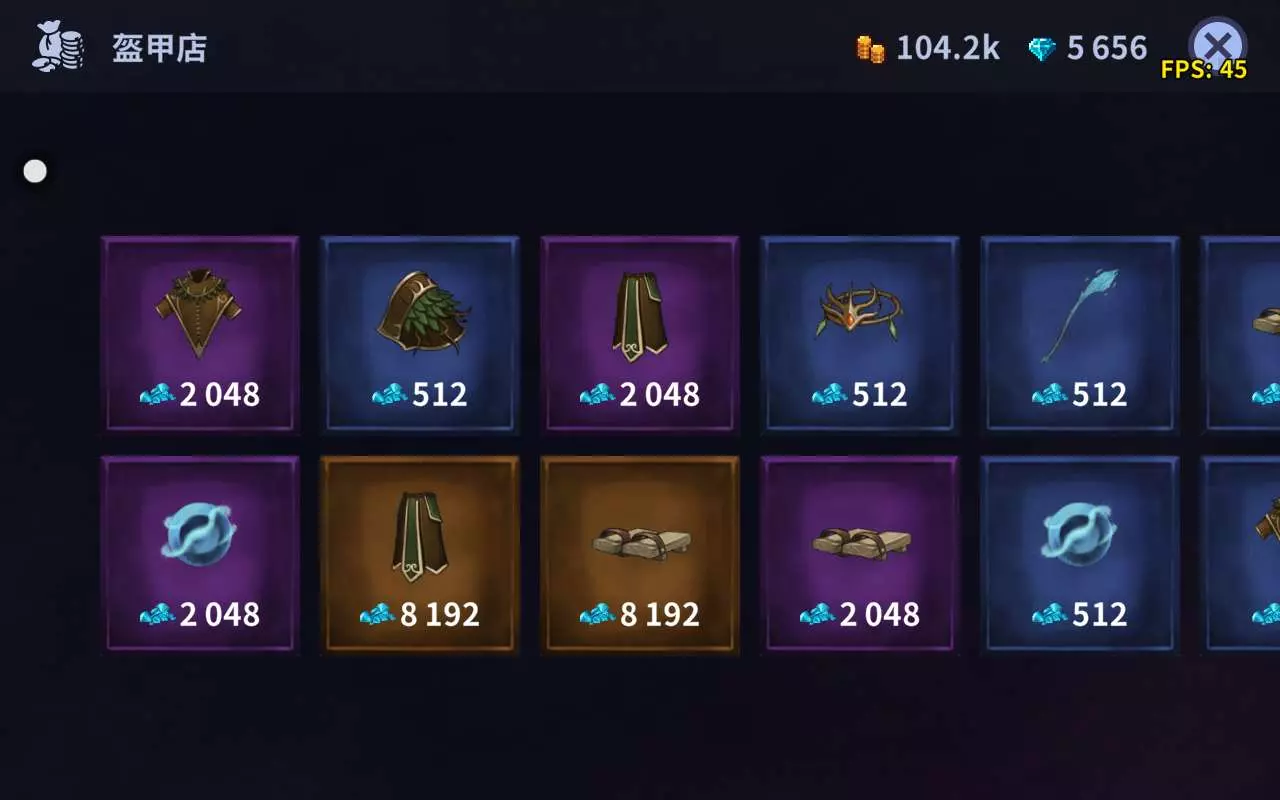Select the orange sandals priced 8 192
The height and width of the screenshot is (800, 1280).
click(x=640, y=554)
